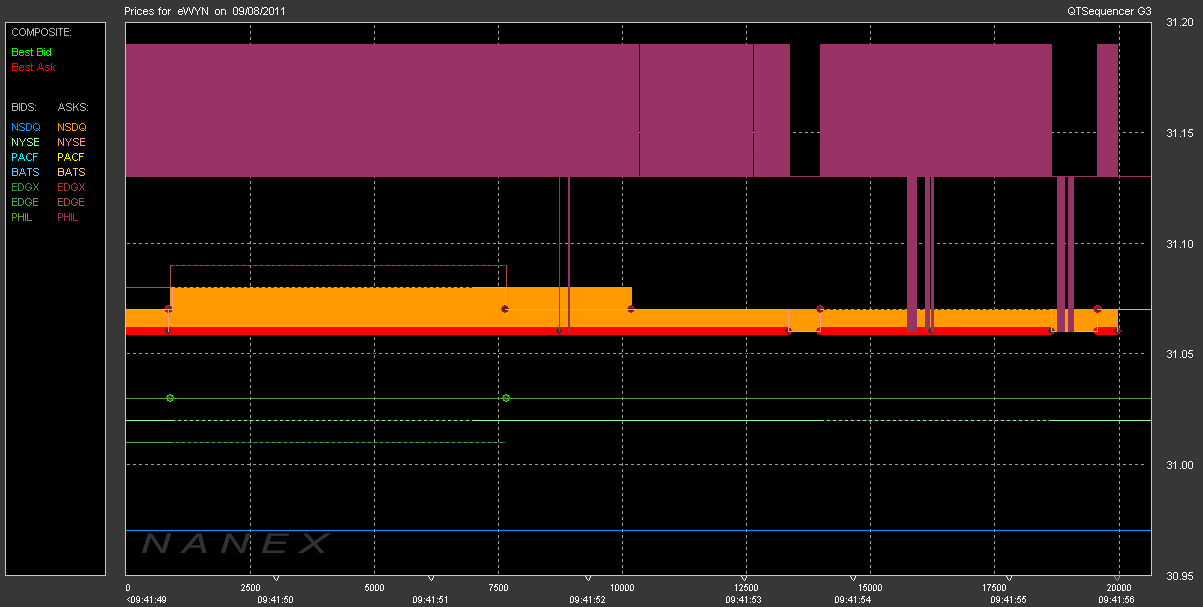Click the green 'Best Bid' legend entry
Viewport: 1203px width, 607px height.
point(32,51)
